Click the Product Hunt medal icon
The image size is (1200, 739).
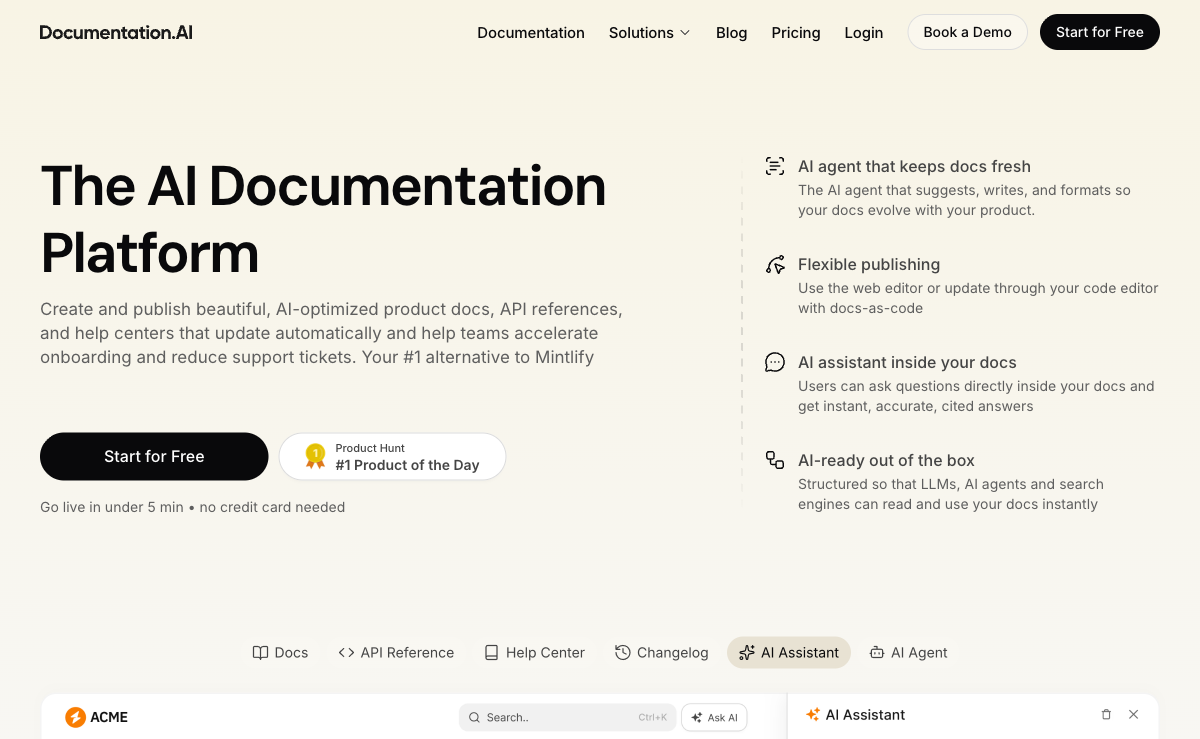tap(315, 457)
